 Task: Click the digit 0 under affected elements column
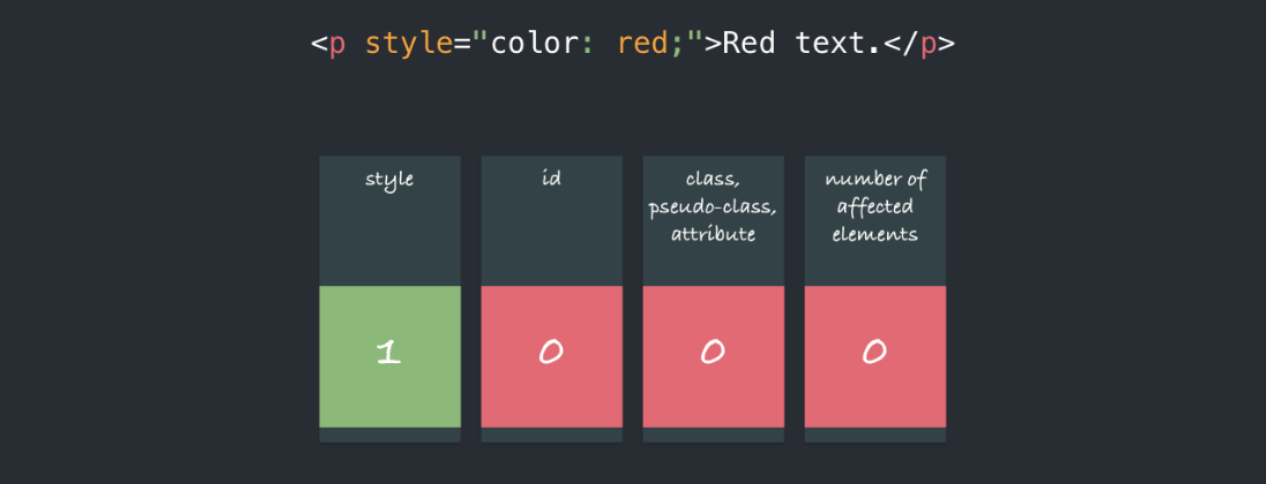[874, 352]
